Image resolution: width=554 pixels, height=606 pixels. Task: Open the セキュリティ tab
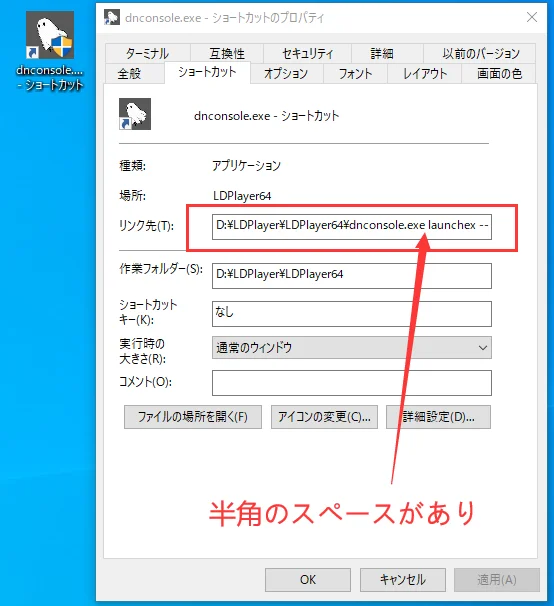307,53
